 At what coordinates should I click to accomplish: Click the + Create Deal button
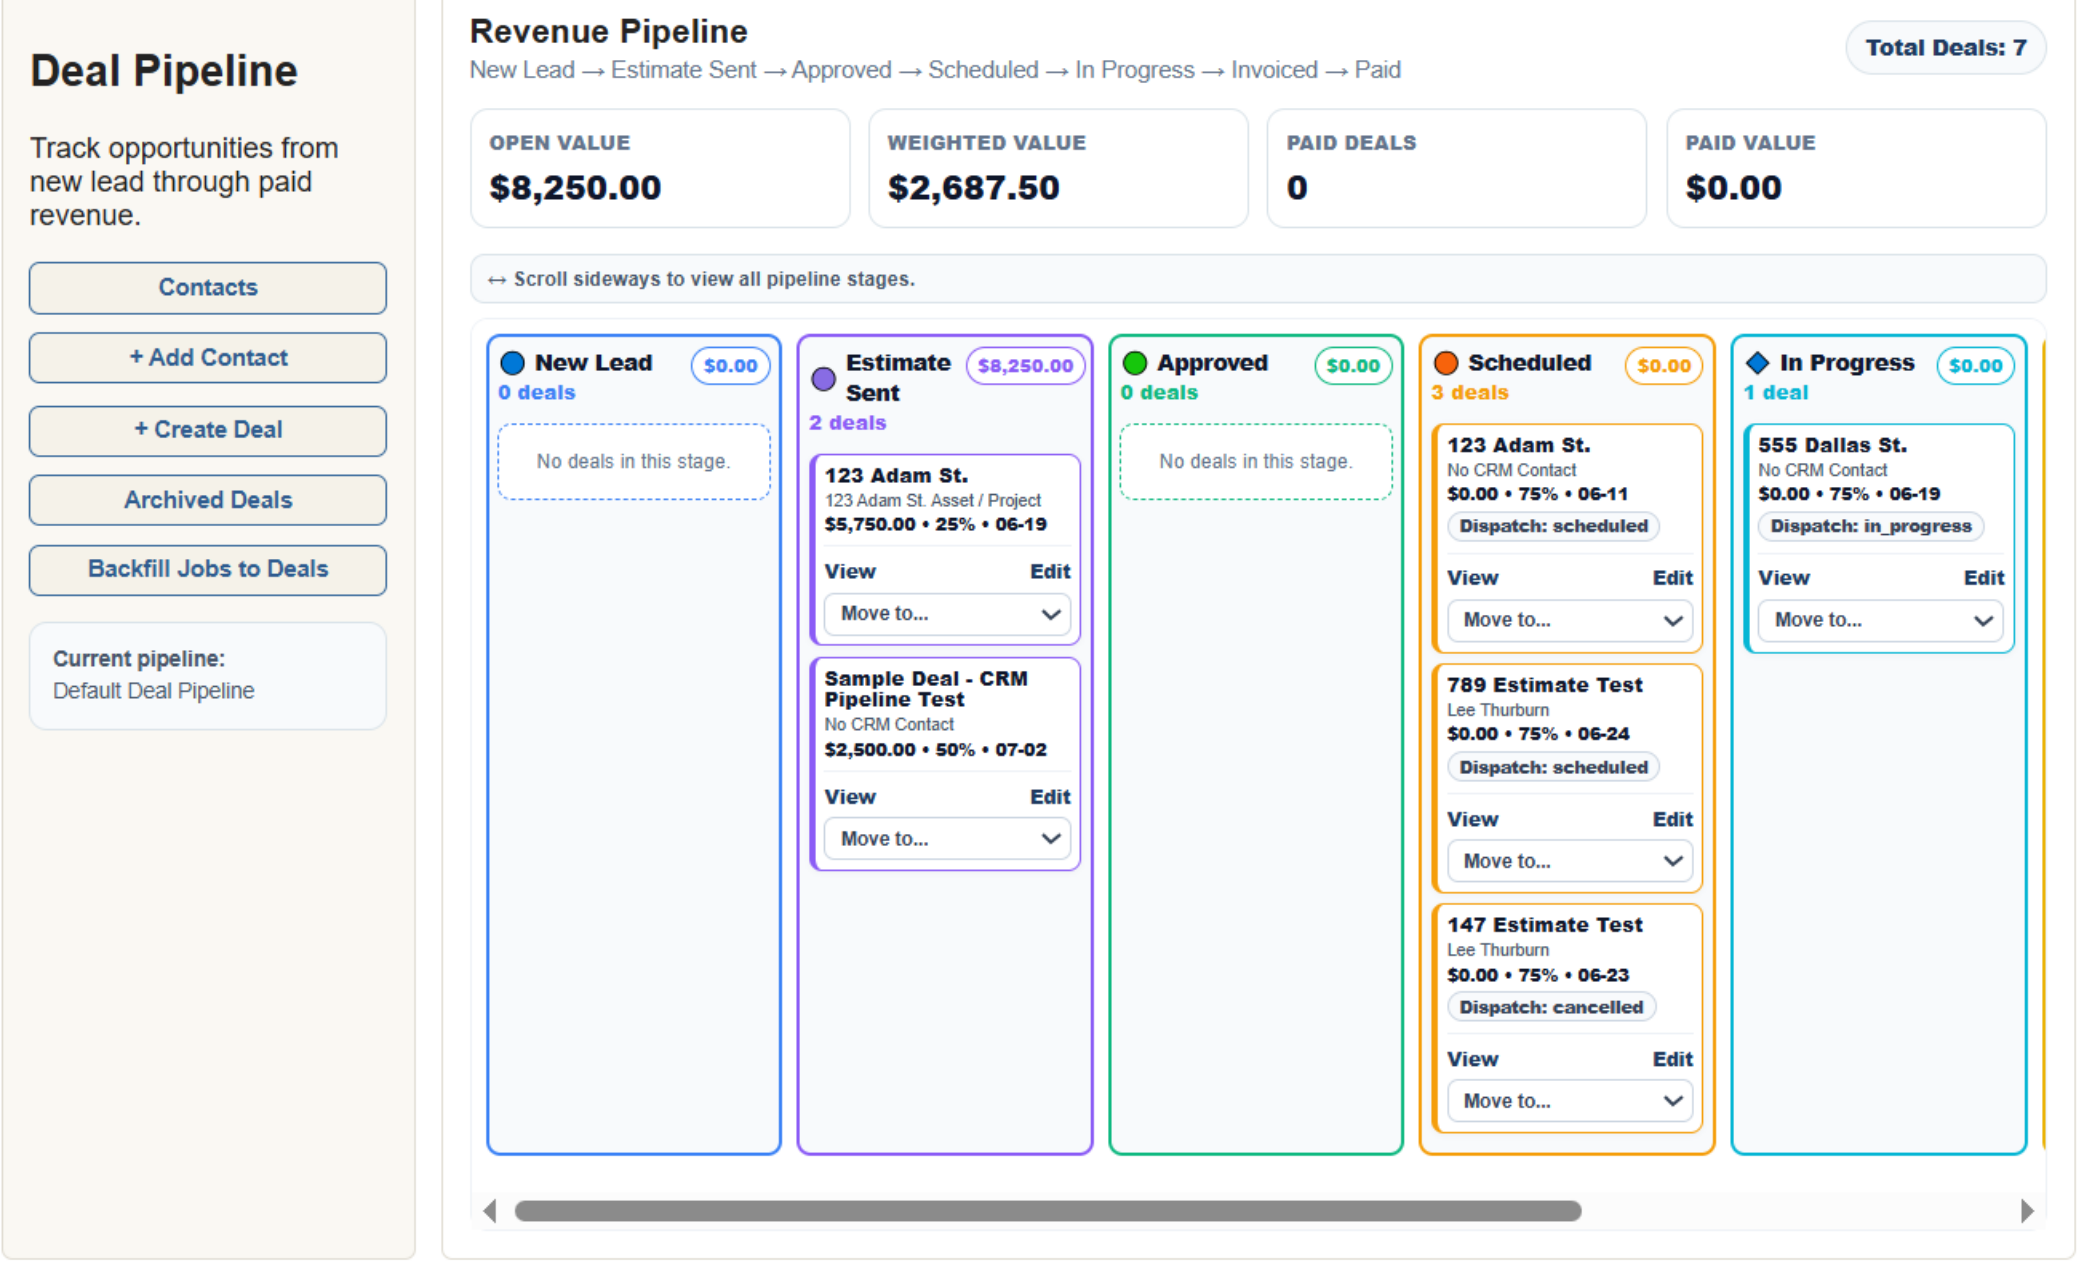click(x=208, y=430)
